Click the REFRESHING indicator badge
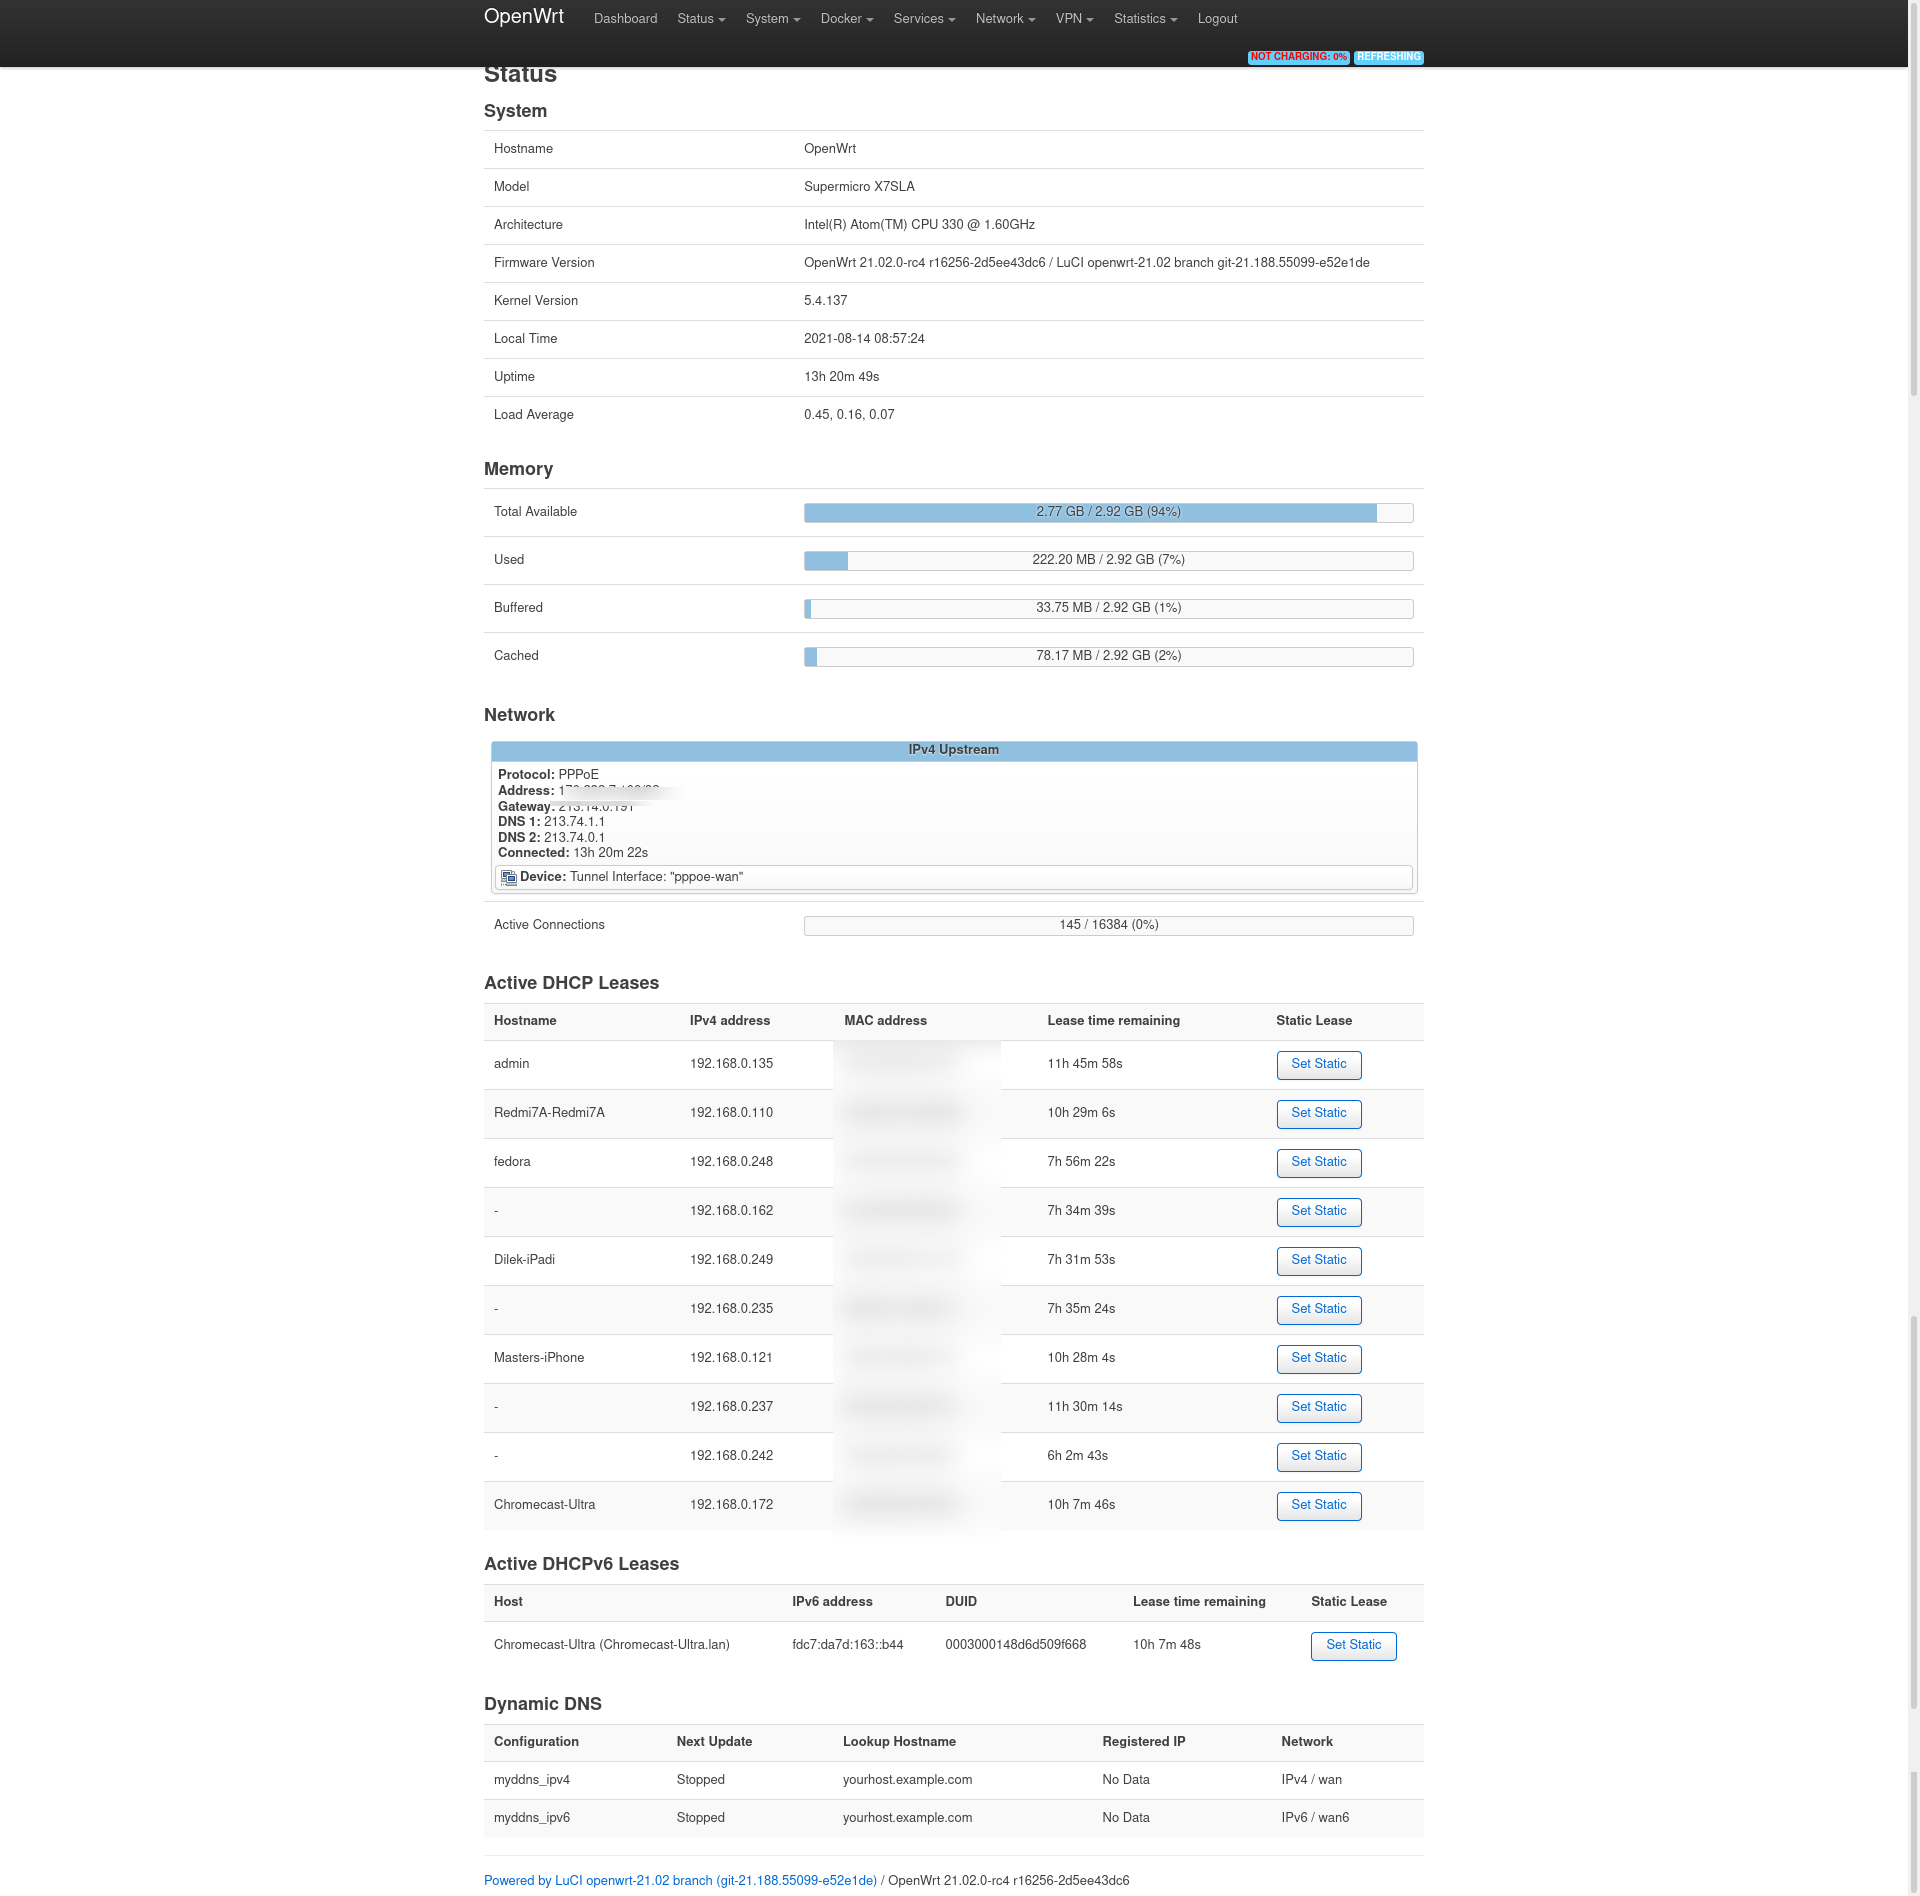Image resolution: width=1920 pixels, height=1896 pixels. click(x=1388, y=57)
